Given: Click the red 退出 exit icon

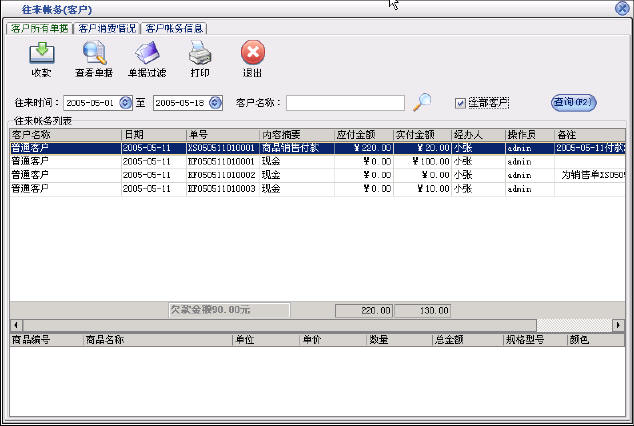Looking at the screenshot, I should pos(253,56).
